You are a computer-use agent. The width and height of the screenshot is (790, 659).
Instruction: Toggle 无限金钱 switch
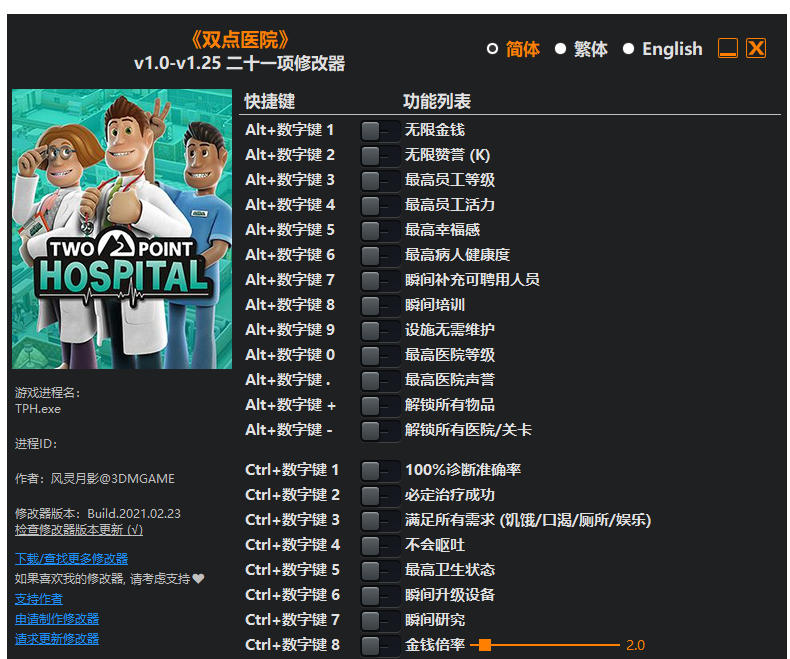(380, 130)
